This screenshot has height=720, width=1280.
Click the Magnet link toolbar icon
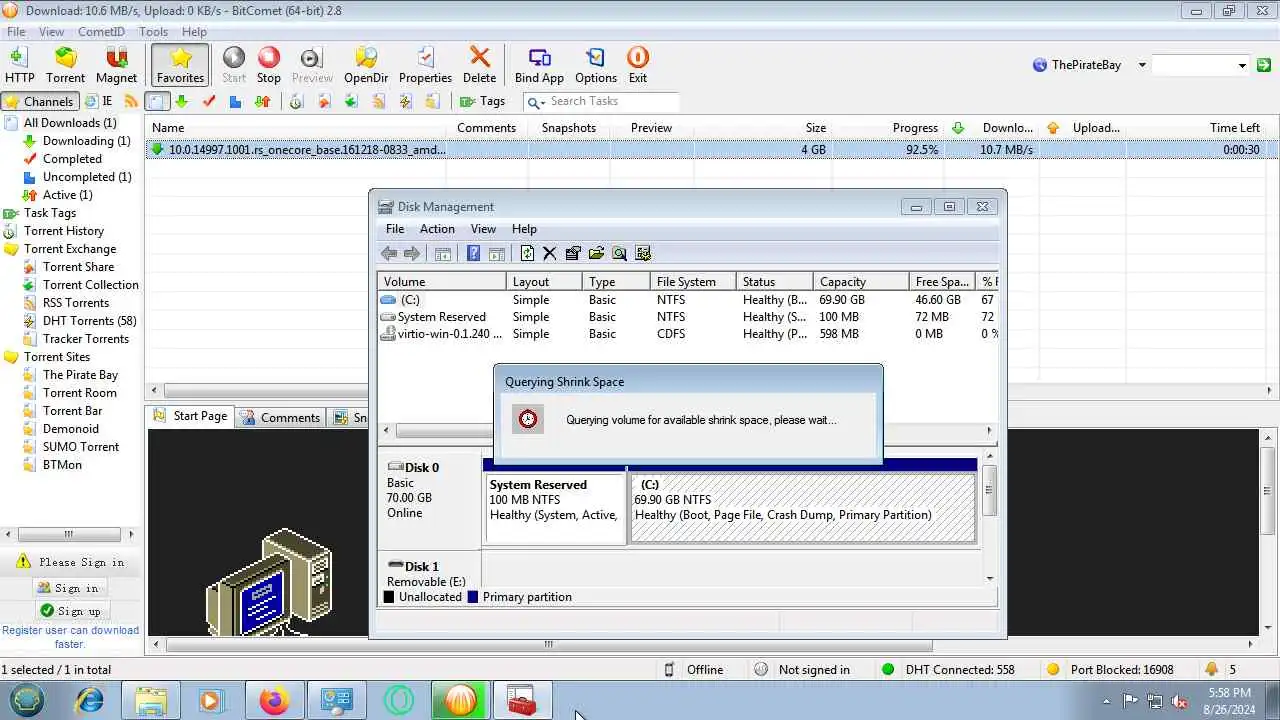click(116, 65)
